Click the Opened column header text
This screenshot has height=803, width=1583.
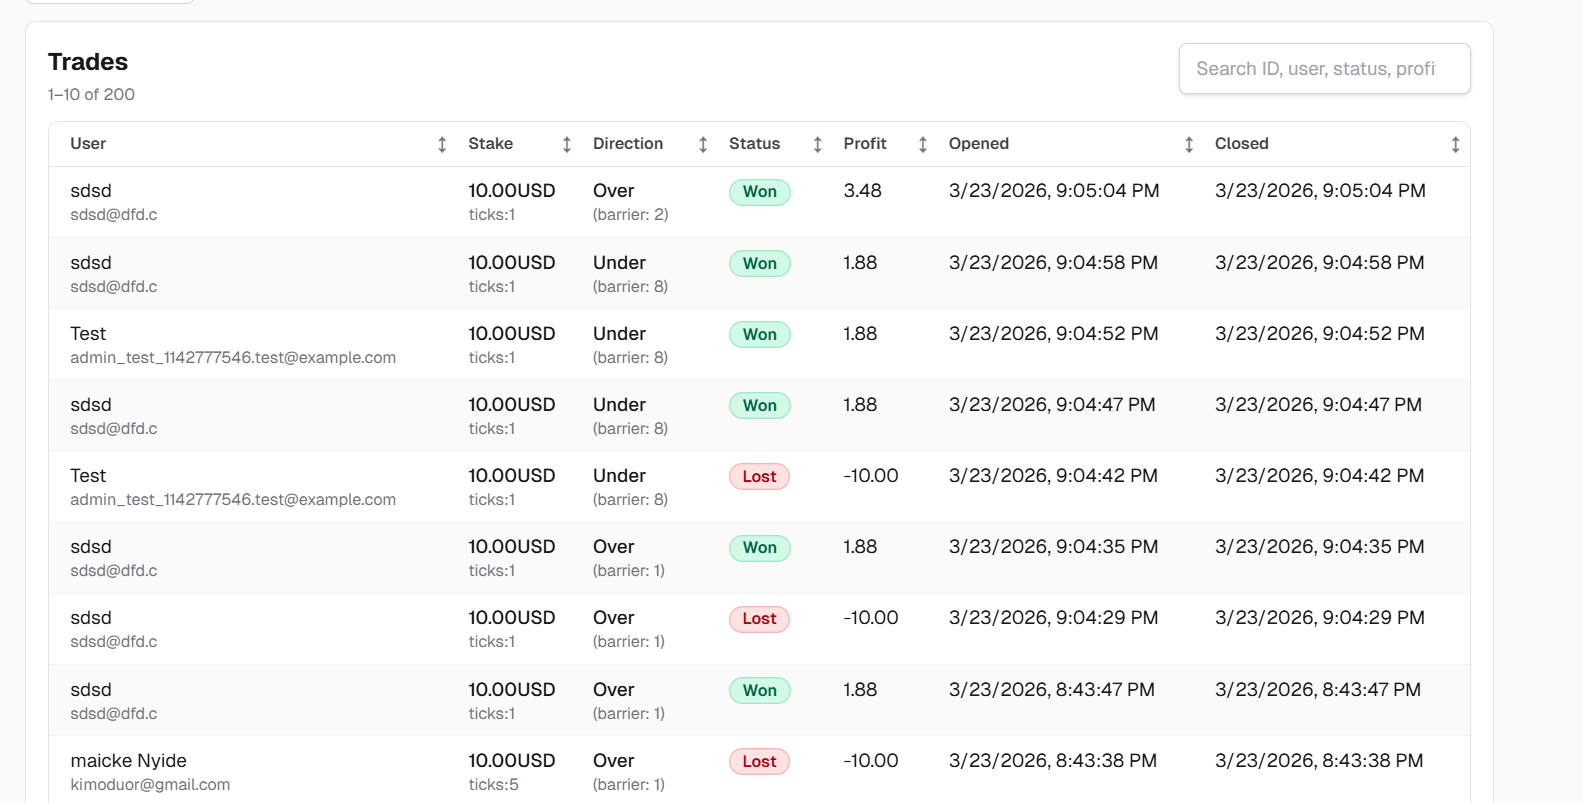point(978,144)
